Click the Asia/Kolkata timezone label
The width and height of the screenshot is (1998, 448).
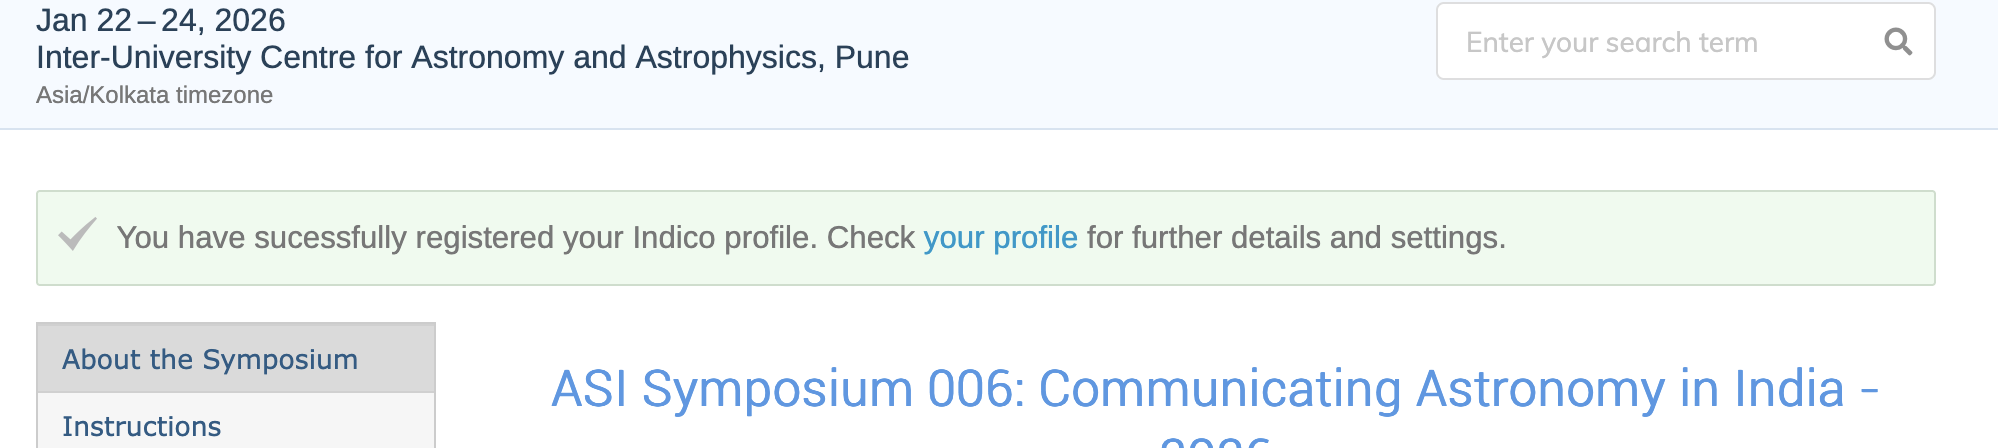click(x=154, y=95)
